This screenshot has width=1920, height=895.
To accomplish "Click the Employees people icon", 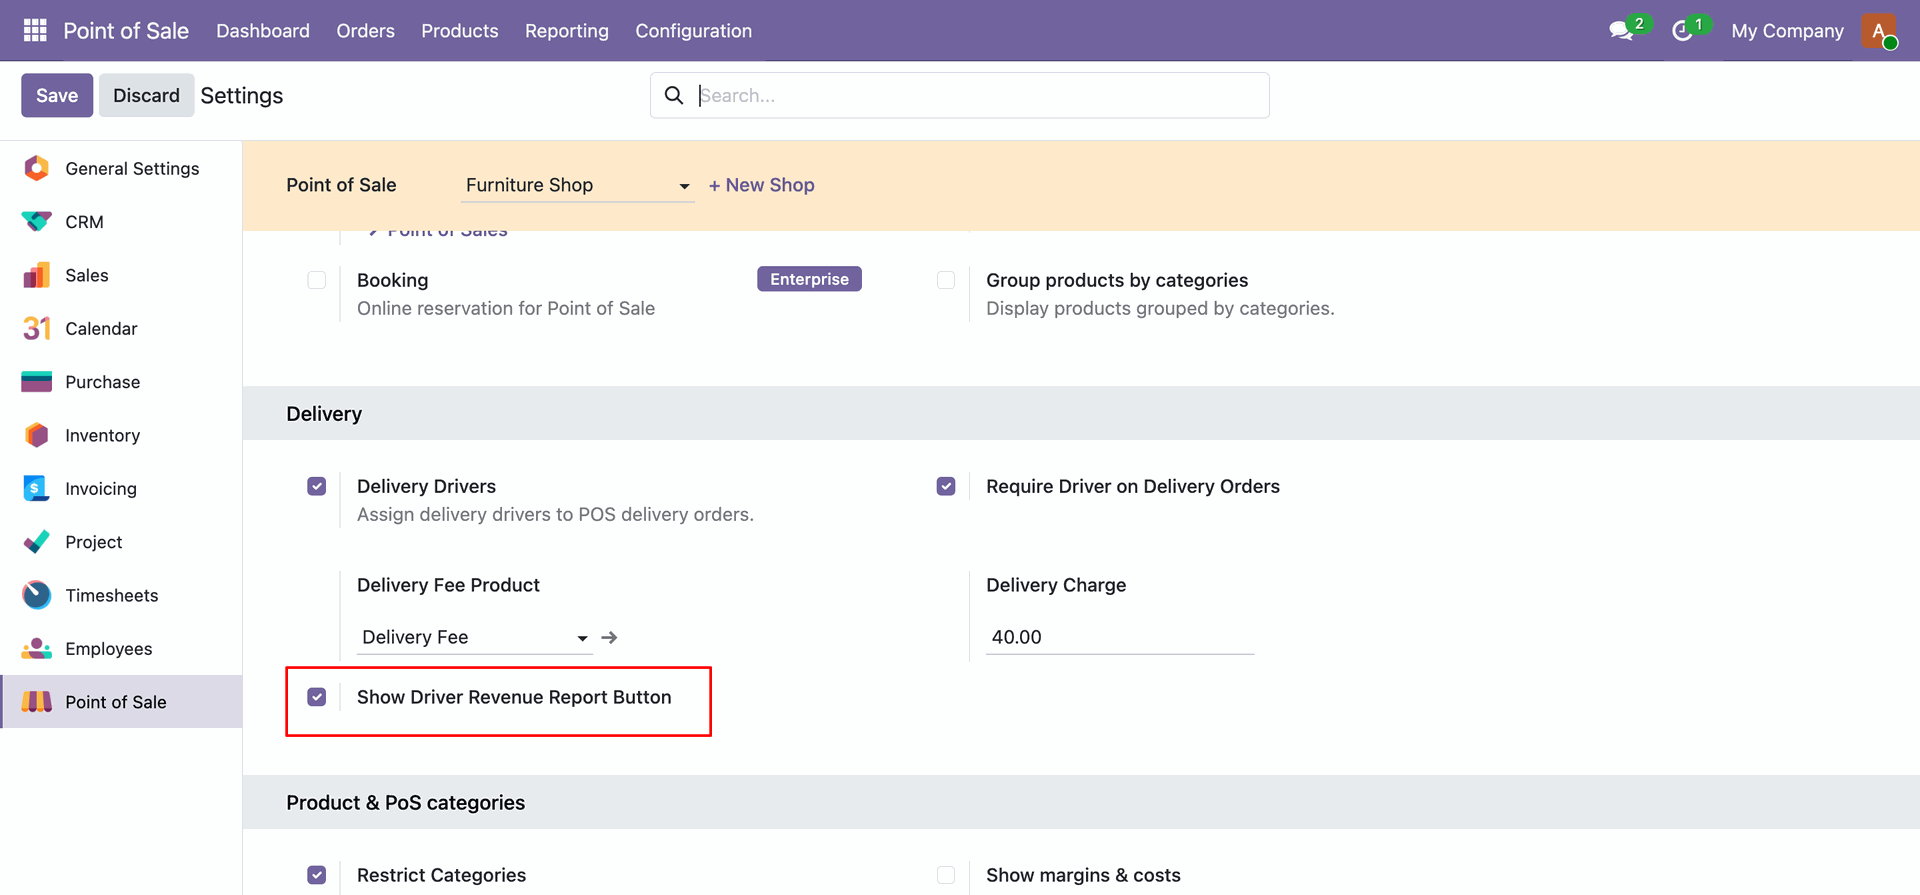I will click(x=36, y=648).
